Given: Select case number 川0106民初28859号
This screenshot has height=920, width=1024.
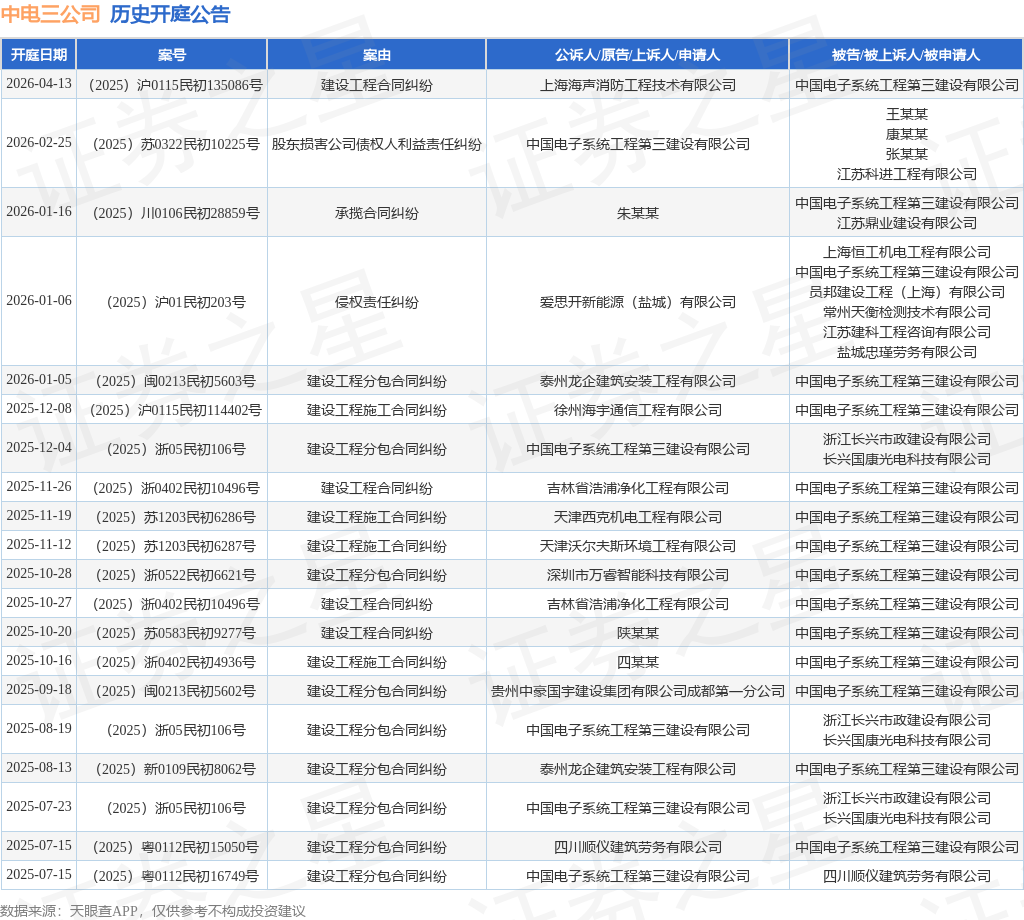Looking at the screenshot, I should coord(175,214).
